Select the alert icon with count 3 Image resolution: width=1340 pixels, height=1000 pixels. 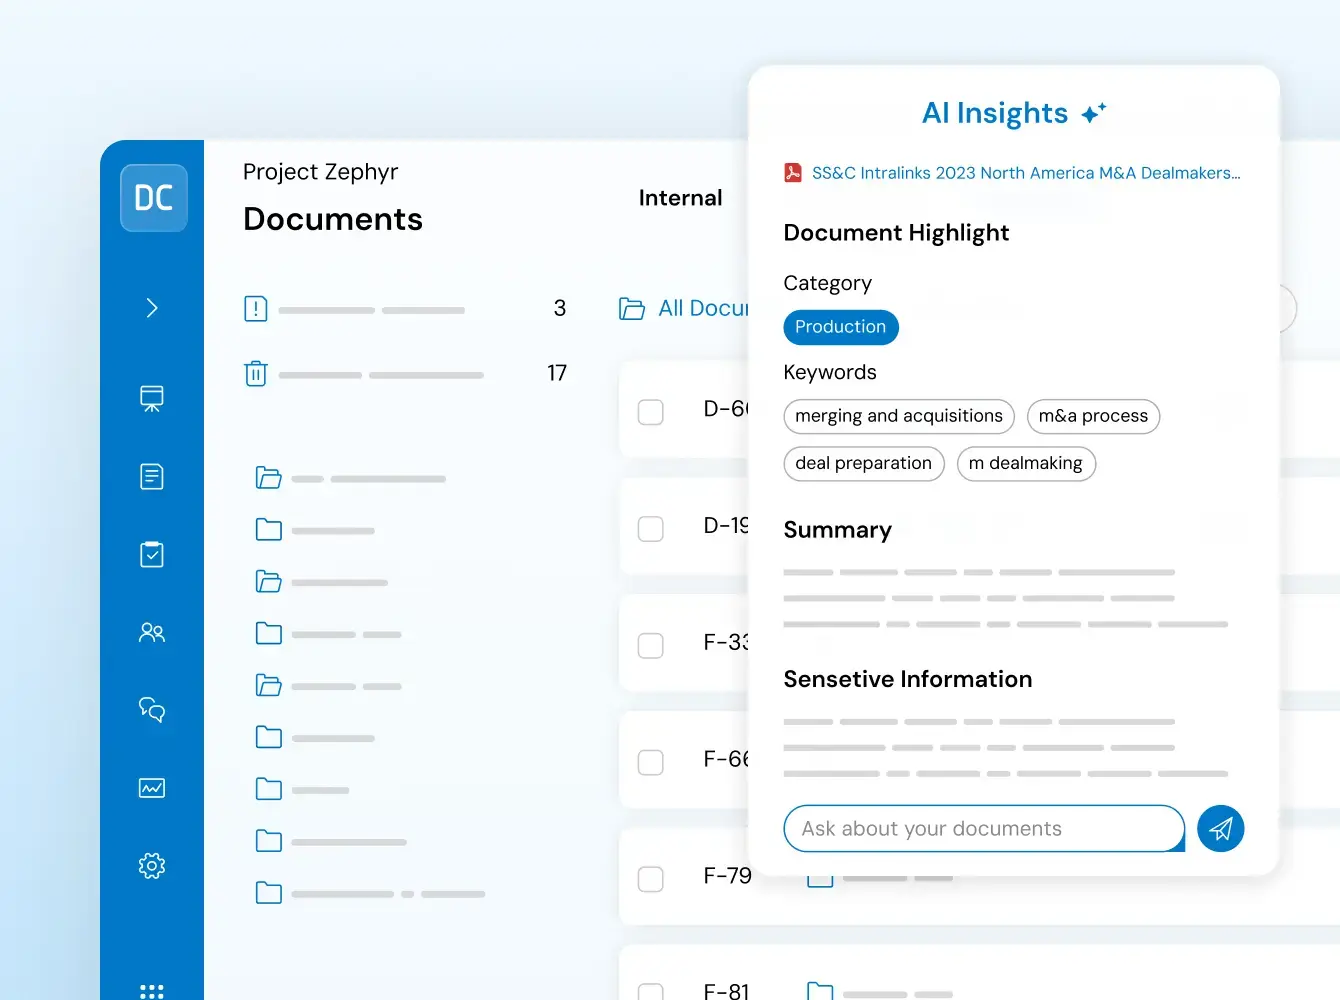coord(255,309)
